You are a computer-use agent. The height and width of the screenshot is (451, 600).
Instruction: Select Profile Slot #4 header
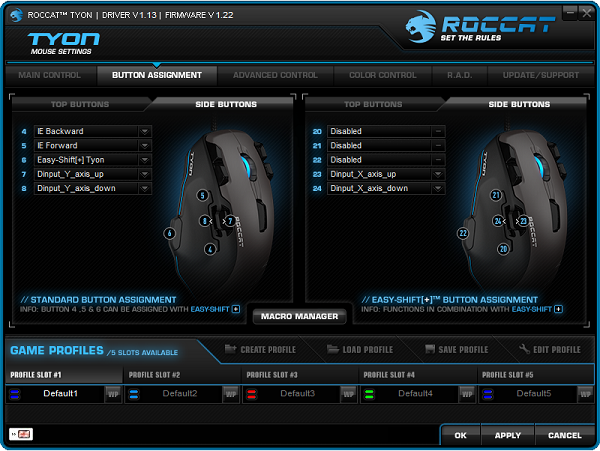418,374
